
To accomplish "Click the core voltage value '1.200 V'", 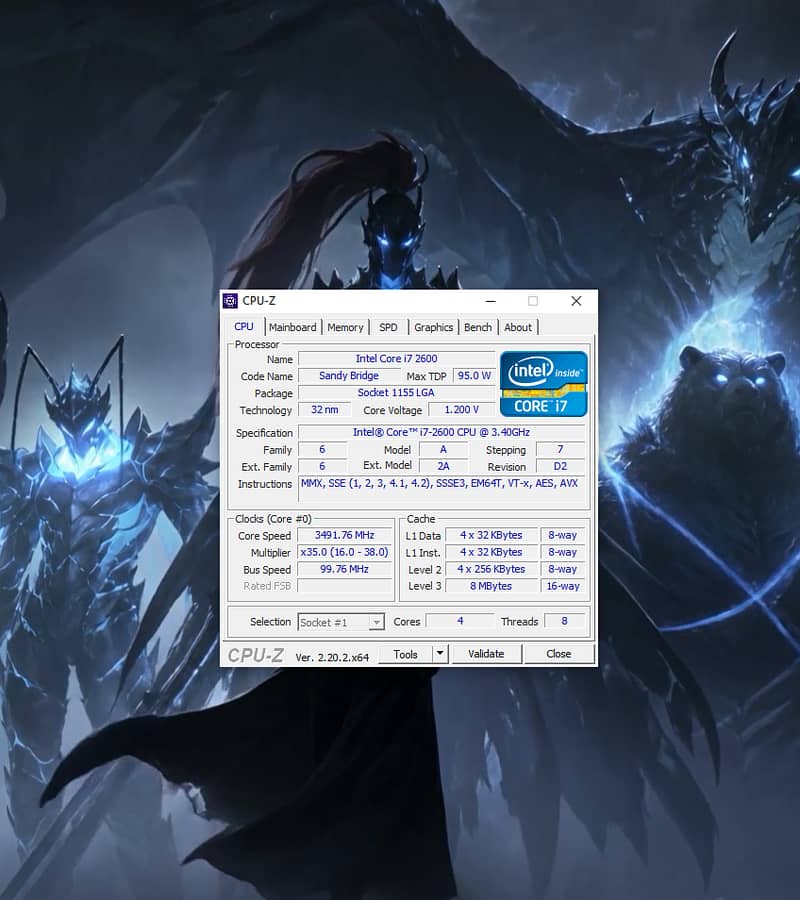I will pyautogui.click(x=461, y=410).
